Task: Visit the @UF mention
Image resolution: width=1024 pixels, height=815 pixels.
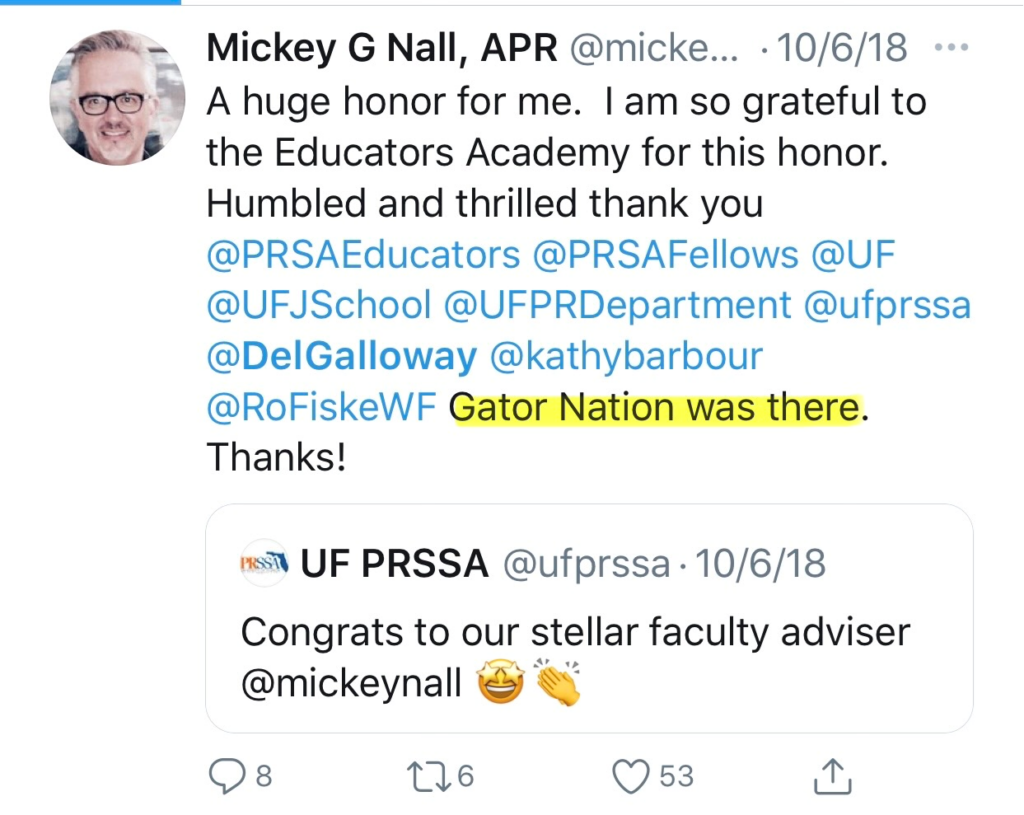Action: point(853,255)
